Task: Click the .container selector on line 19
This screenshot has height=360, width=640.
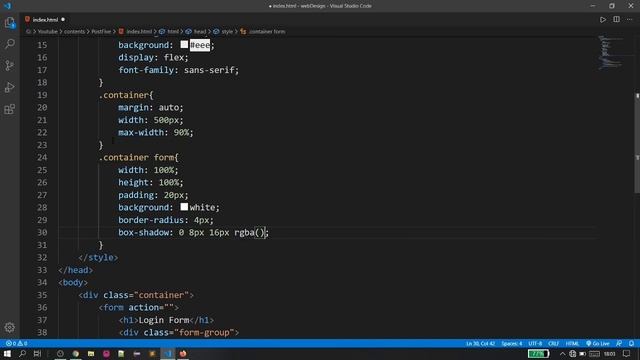Action: point(124,95)
